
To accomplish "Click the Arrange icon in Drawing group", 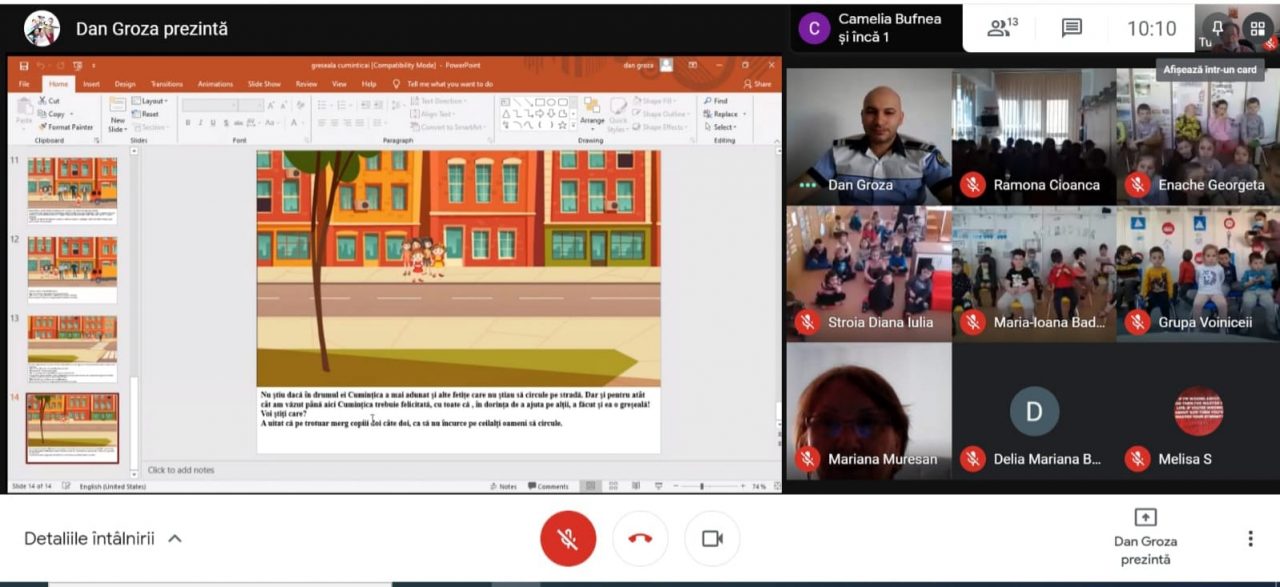I will tap(592, 112).
